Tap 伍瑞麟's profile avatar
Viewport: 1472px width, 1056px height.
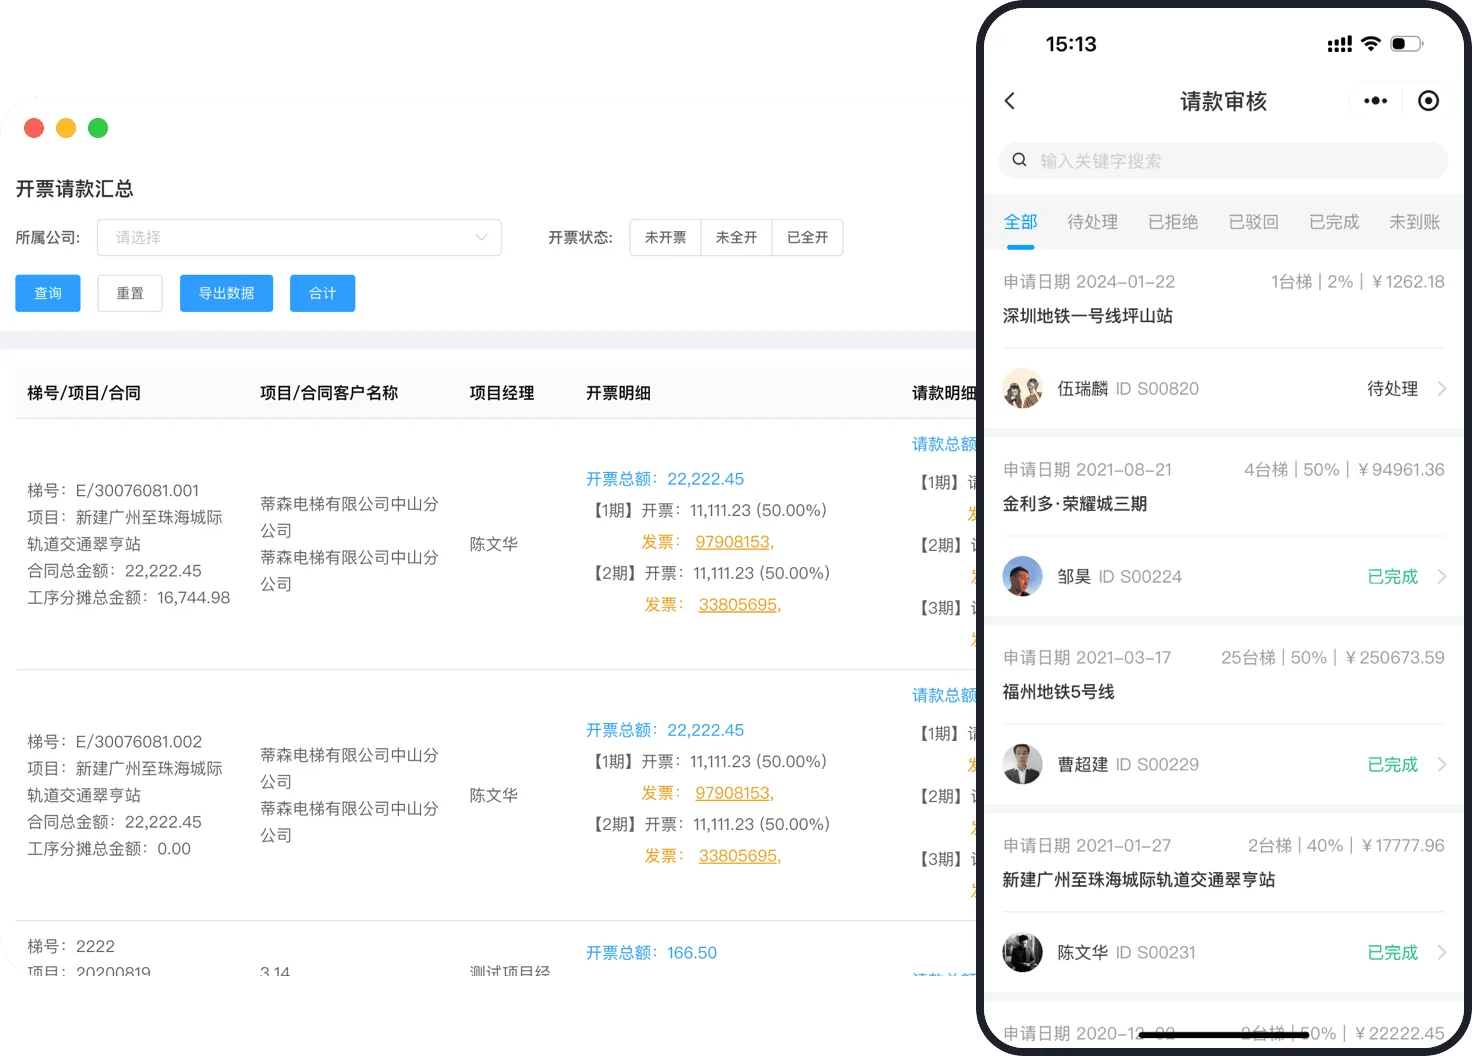click(1022, 388)
